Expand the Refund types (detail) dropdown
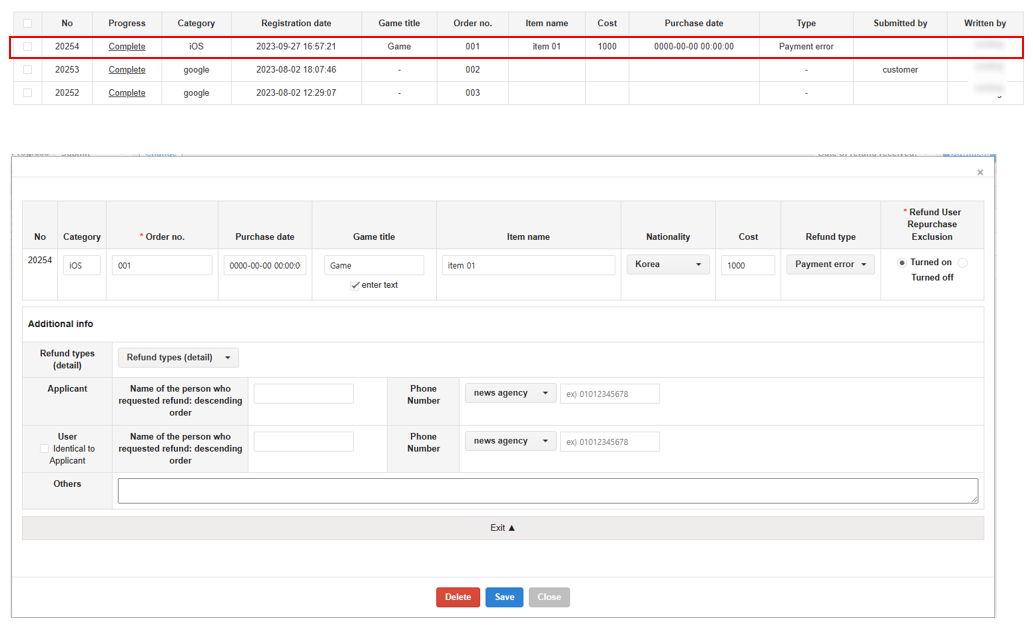The width and height of the screenshot is (1033, 633). click(x=177, y=357)
